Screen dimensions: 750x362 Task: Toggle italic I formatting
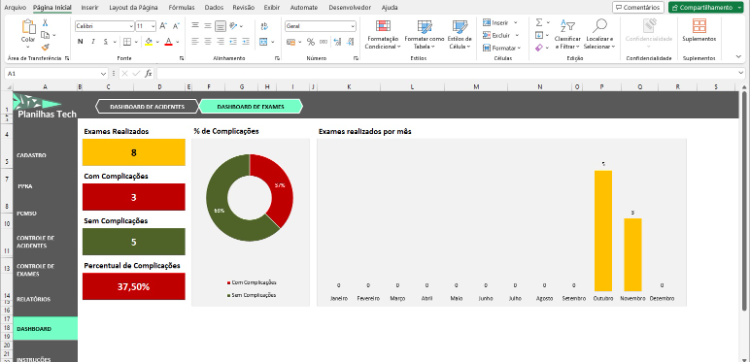tap(93, 42)
